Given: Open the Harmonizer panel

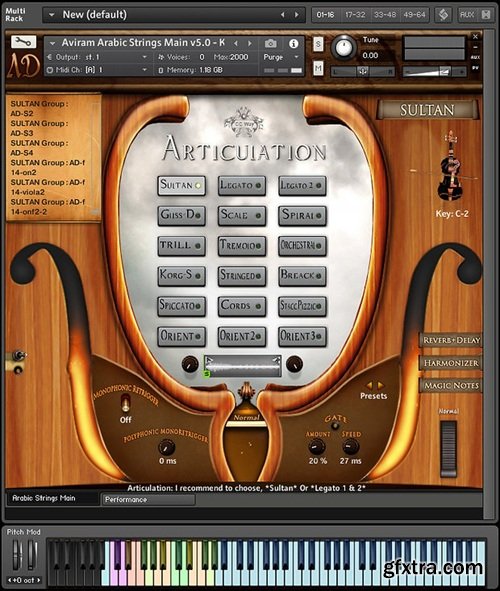Looking at the screenshot, I should point(451,363).
